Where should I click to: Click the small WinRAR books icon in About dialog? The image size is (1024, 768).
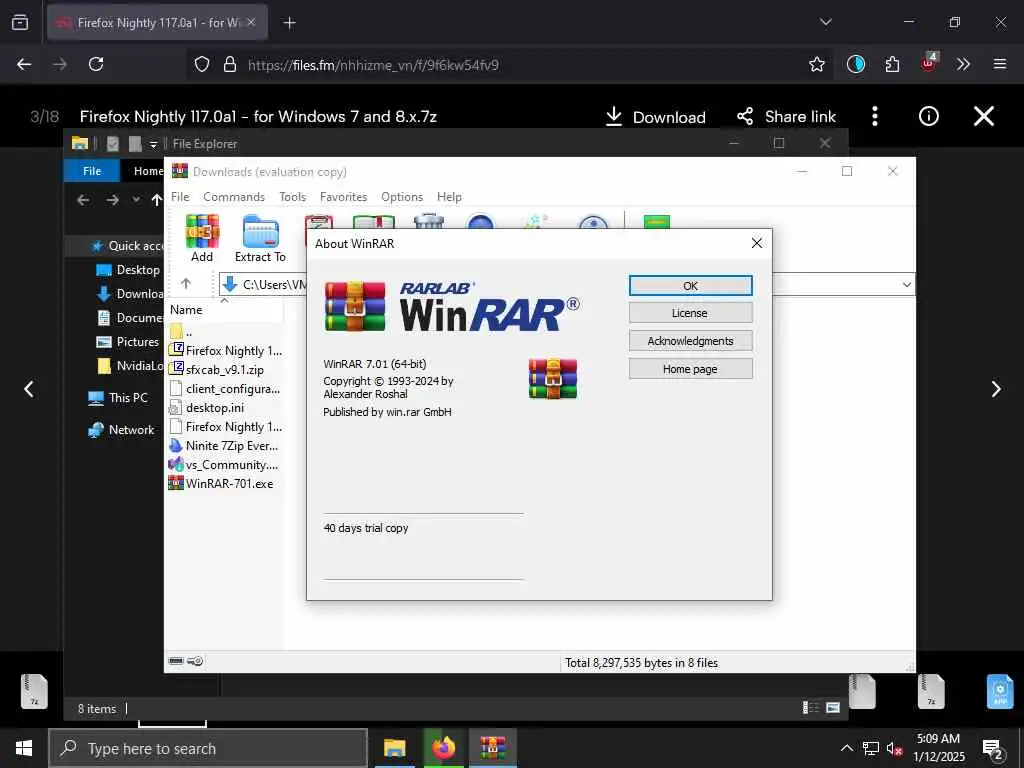[x=552, y=379]
